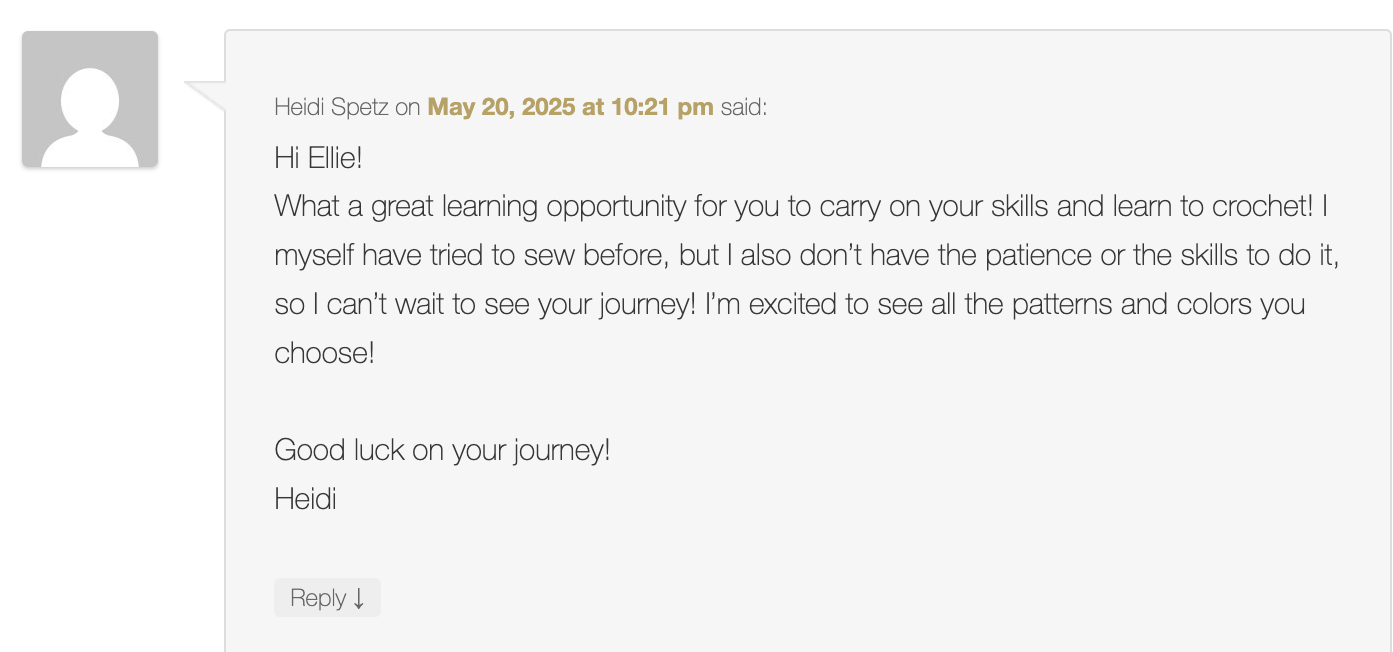Click the gray default avatar image
1393x652 pixels.
click(x=90, y=99)
